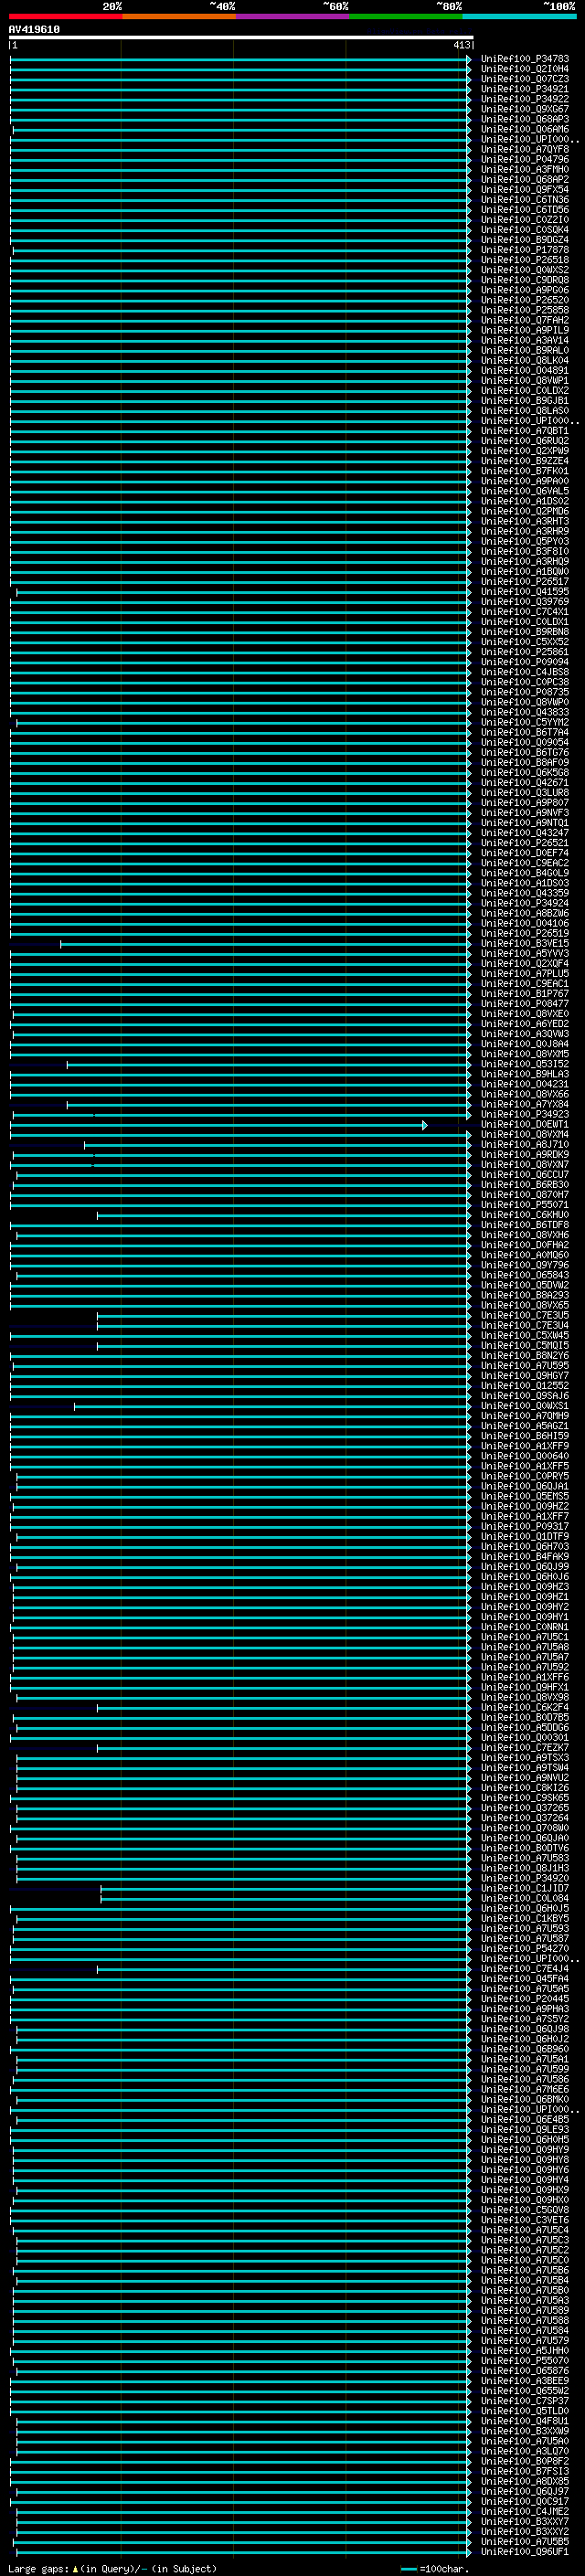Select UniRef100_C6TD56 label
Image resolution: width=585 pixels, height=2576 pixels.
[x=525, y=209]
